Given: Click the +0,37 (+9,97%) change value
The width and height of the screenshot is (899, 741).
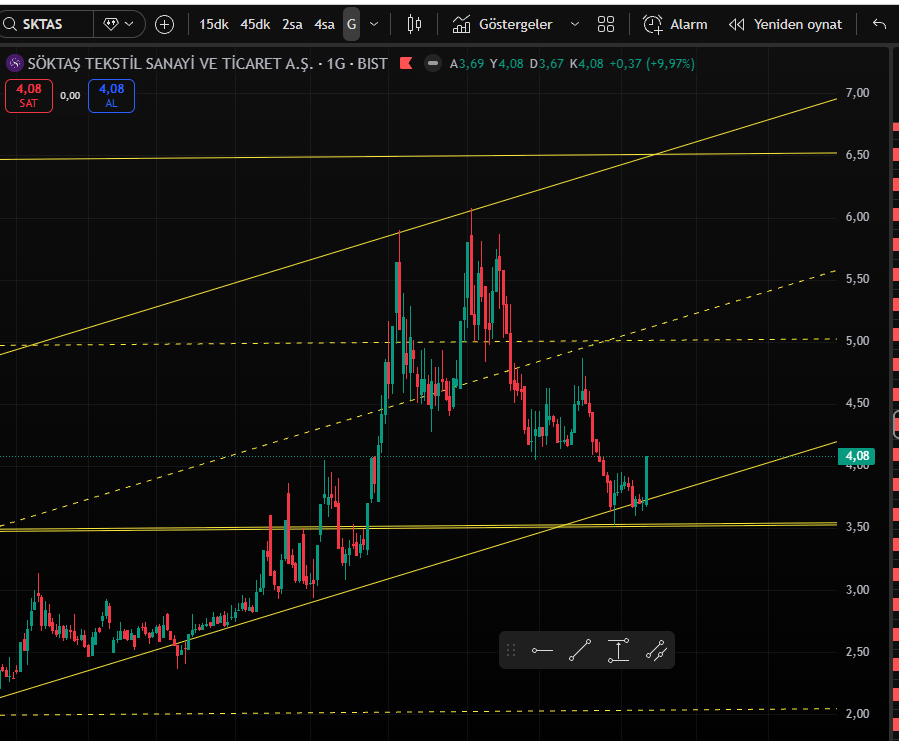Looking at the screenshot, I should pos(652,64).
